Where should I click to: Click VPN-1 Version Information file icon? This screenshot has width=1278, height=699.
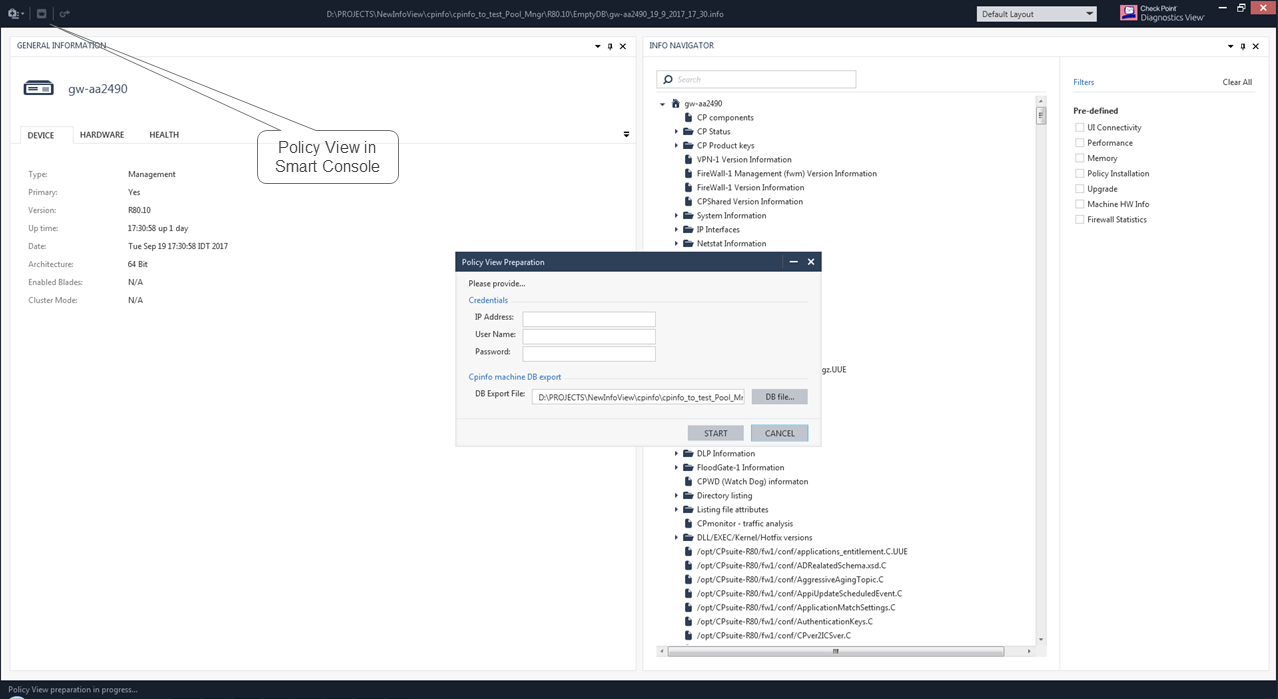pyautogui.click(x=688, y=159)
